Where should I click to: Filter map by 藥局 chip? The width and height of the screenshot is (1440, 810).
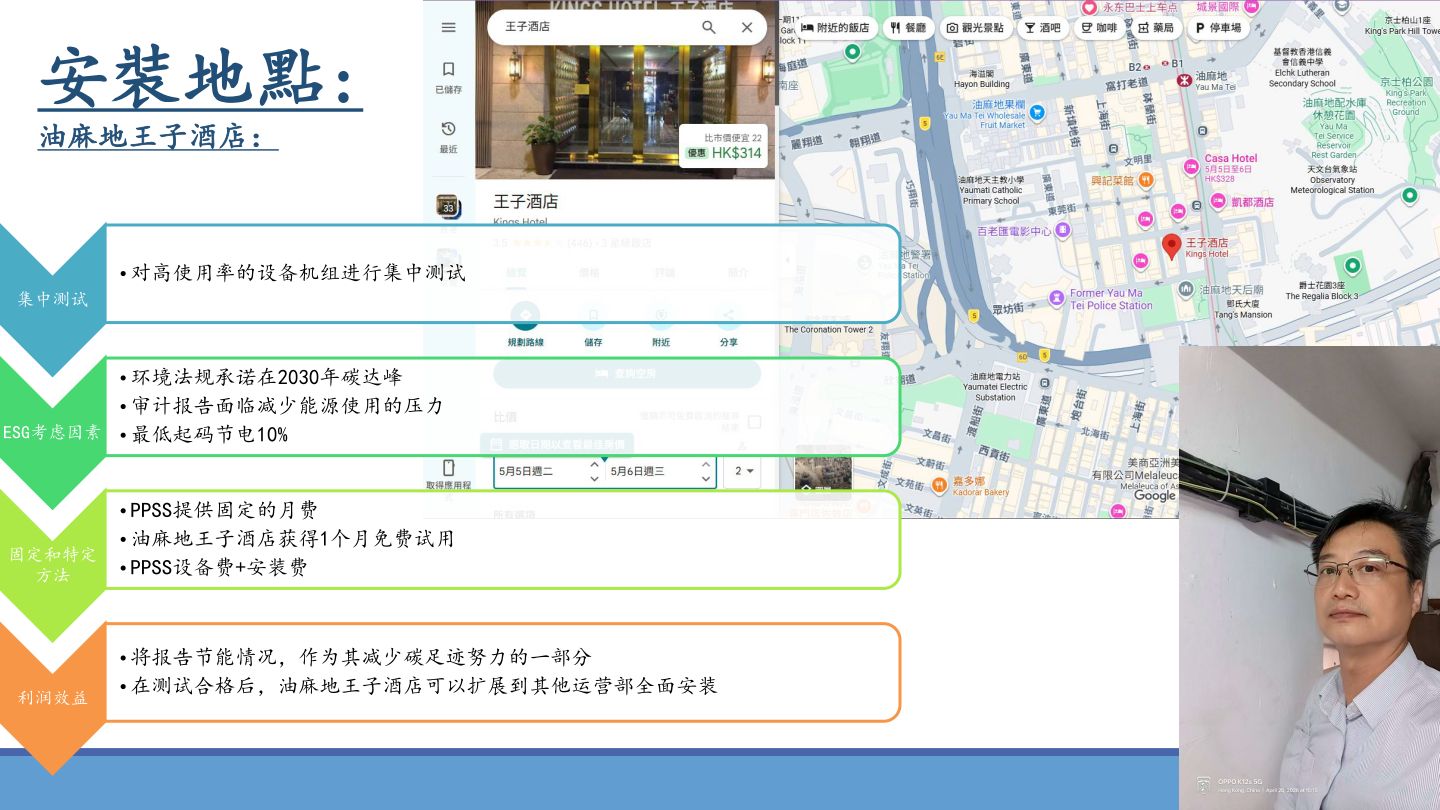pyautogui.click(x=1157, y=28)
